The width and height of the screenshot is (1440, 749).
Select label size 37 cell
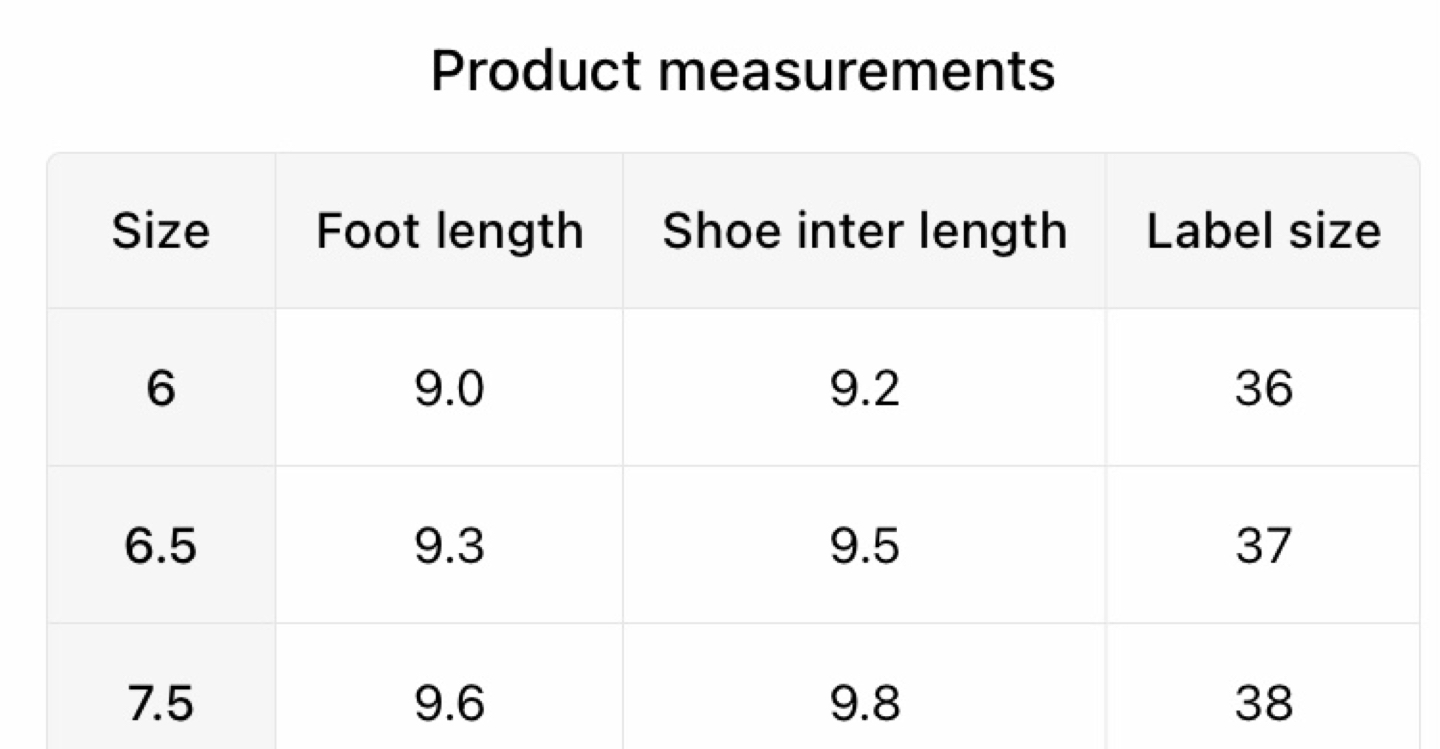1263,546
